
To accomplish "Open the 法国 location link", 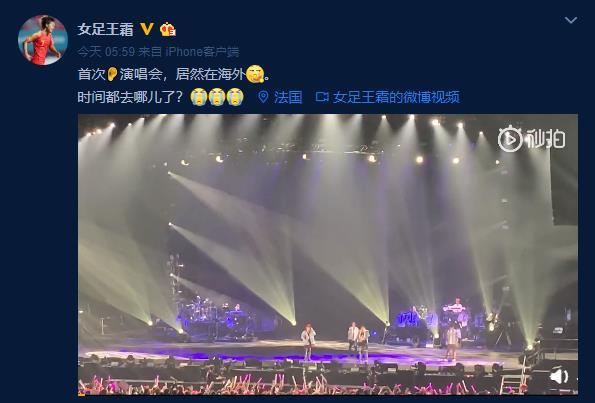I will click(288, 98).
